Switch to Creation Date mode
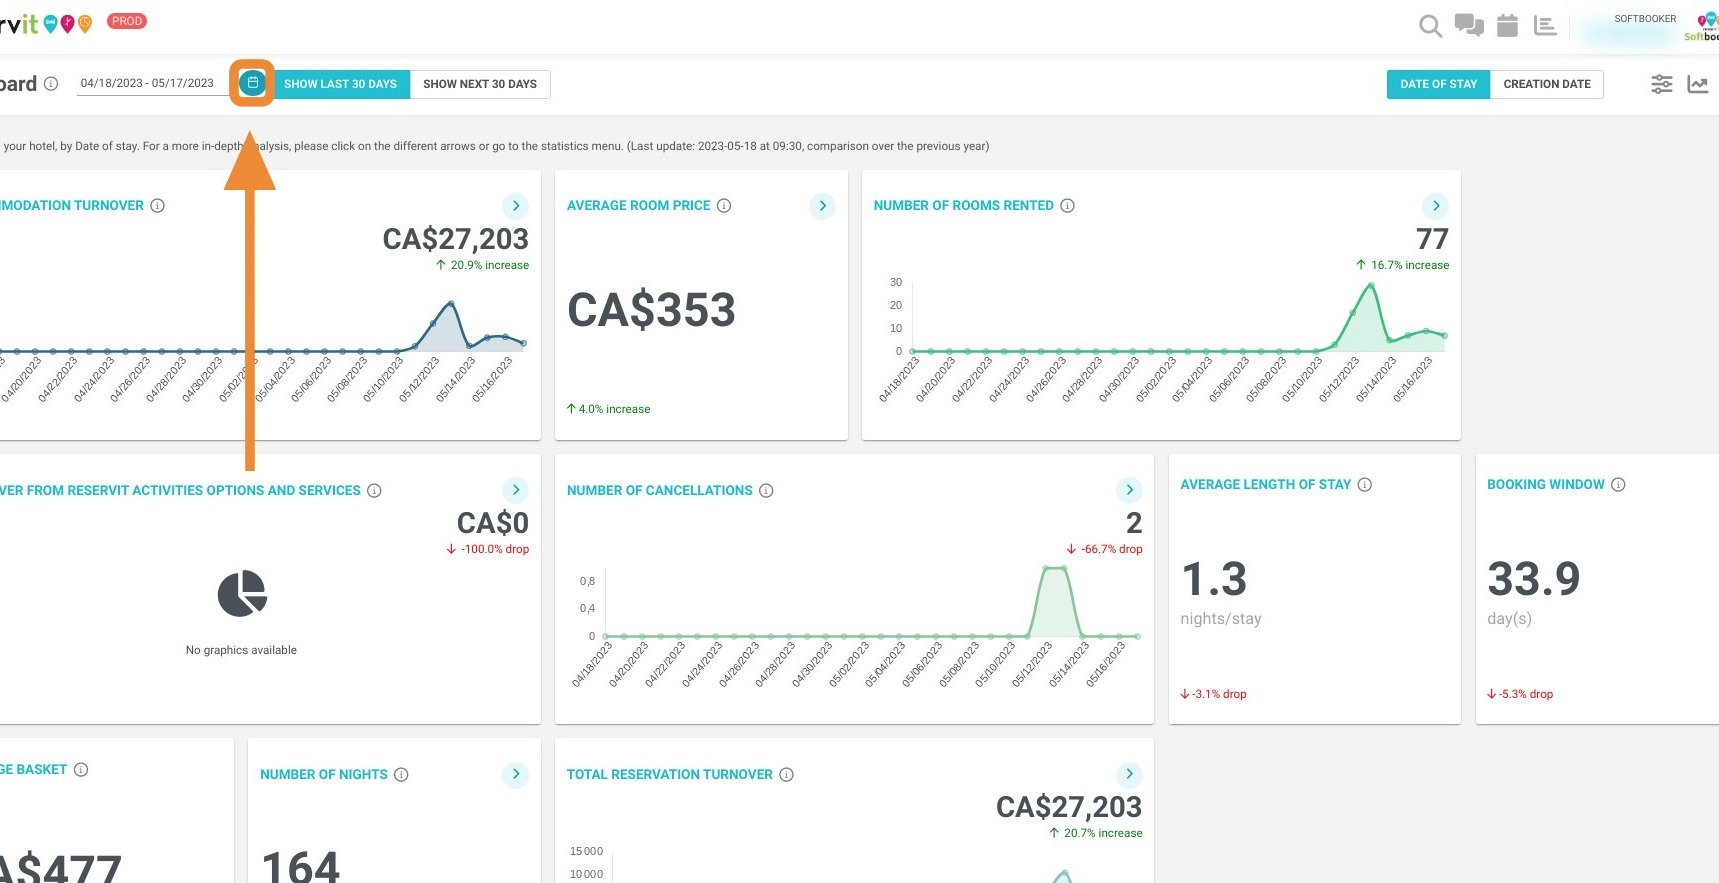The height and width of the screenshot is (883, 1719). [1547, 84]
